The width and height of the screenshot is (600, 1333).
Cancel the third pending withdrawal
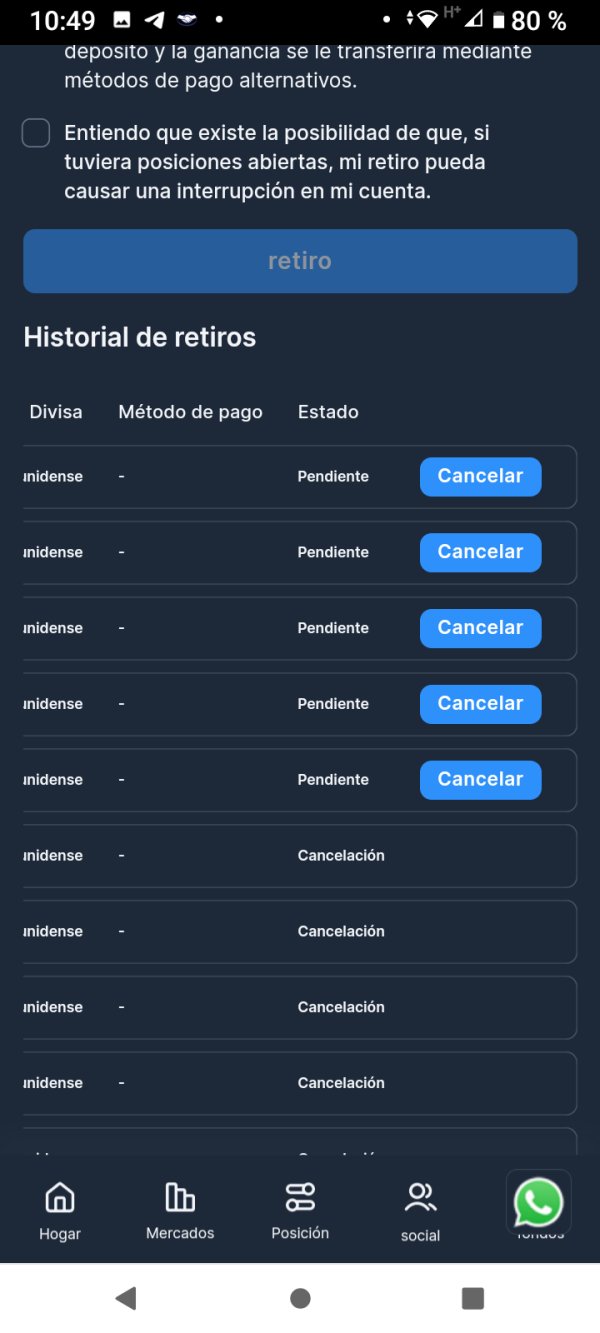[x=480, y=629]
